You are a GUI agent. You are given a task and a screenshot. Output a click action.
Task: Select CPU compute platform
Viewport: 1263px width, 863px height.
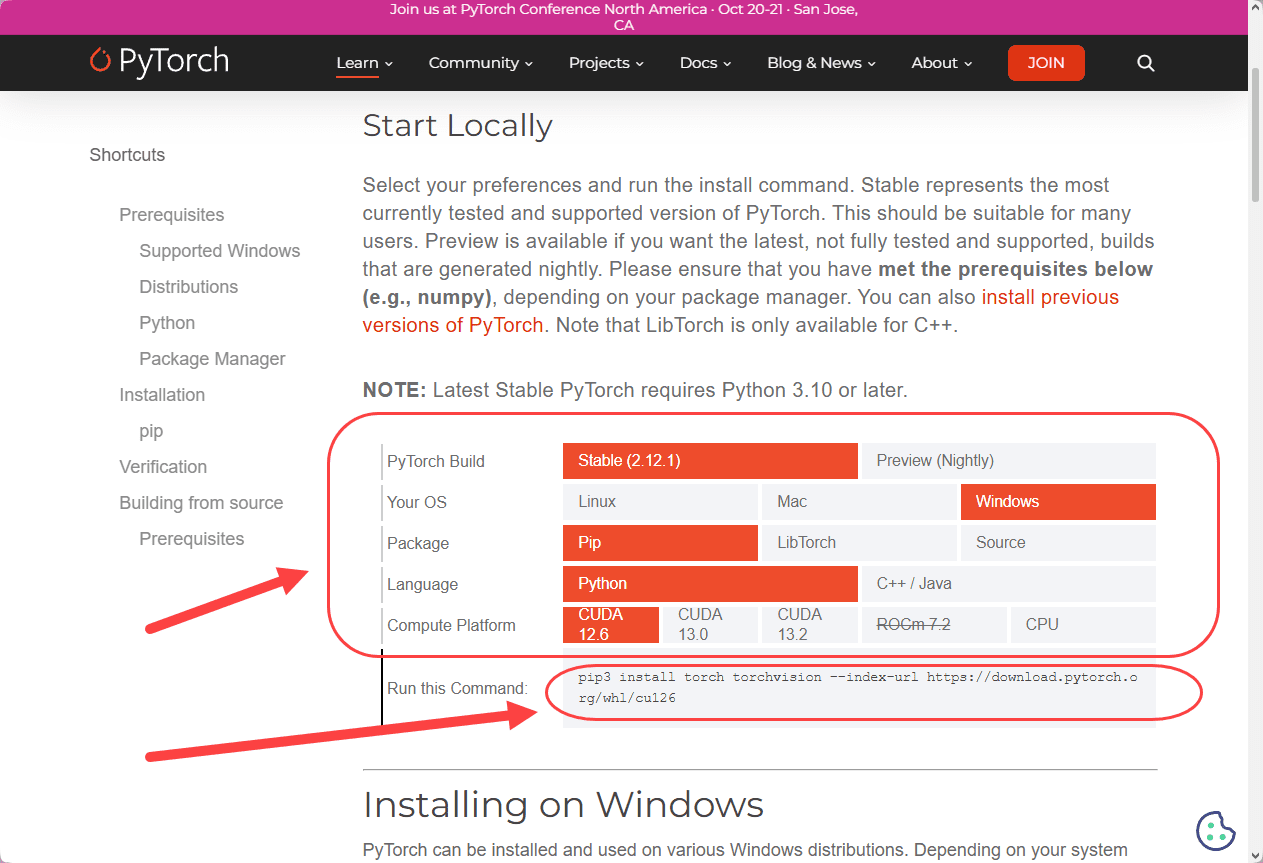[1083, 625]
